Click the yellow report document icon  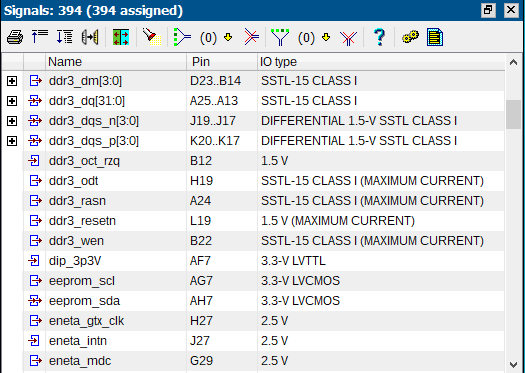coord(435,37)
